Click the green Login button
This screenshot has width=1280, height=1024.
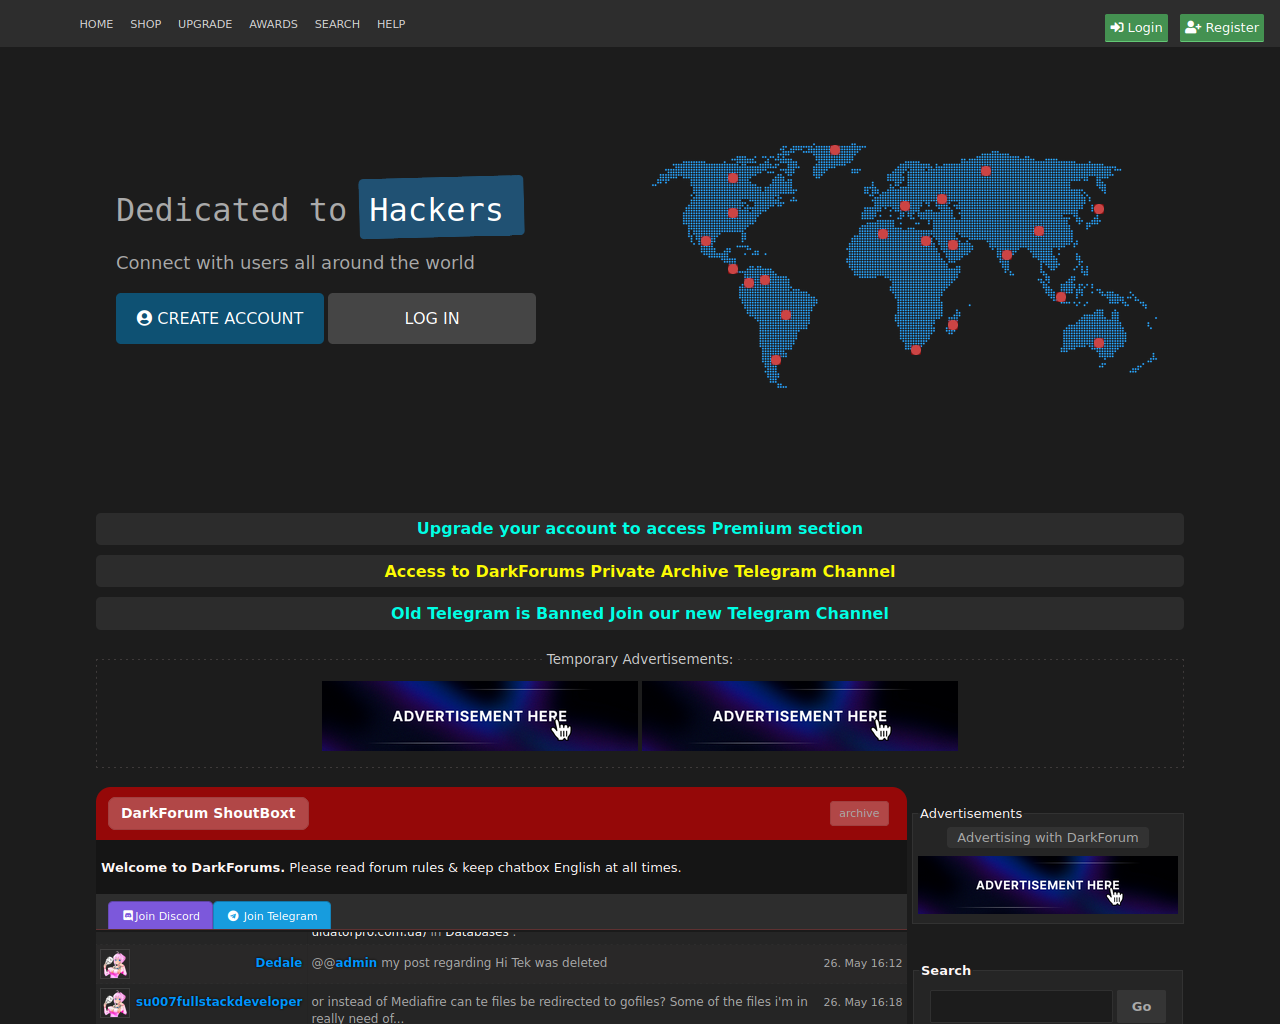point(1136,28)
